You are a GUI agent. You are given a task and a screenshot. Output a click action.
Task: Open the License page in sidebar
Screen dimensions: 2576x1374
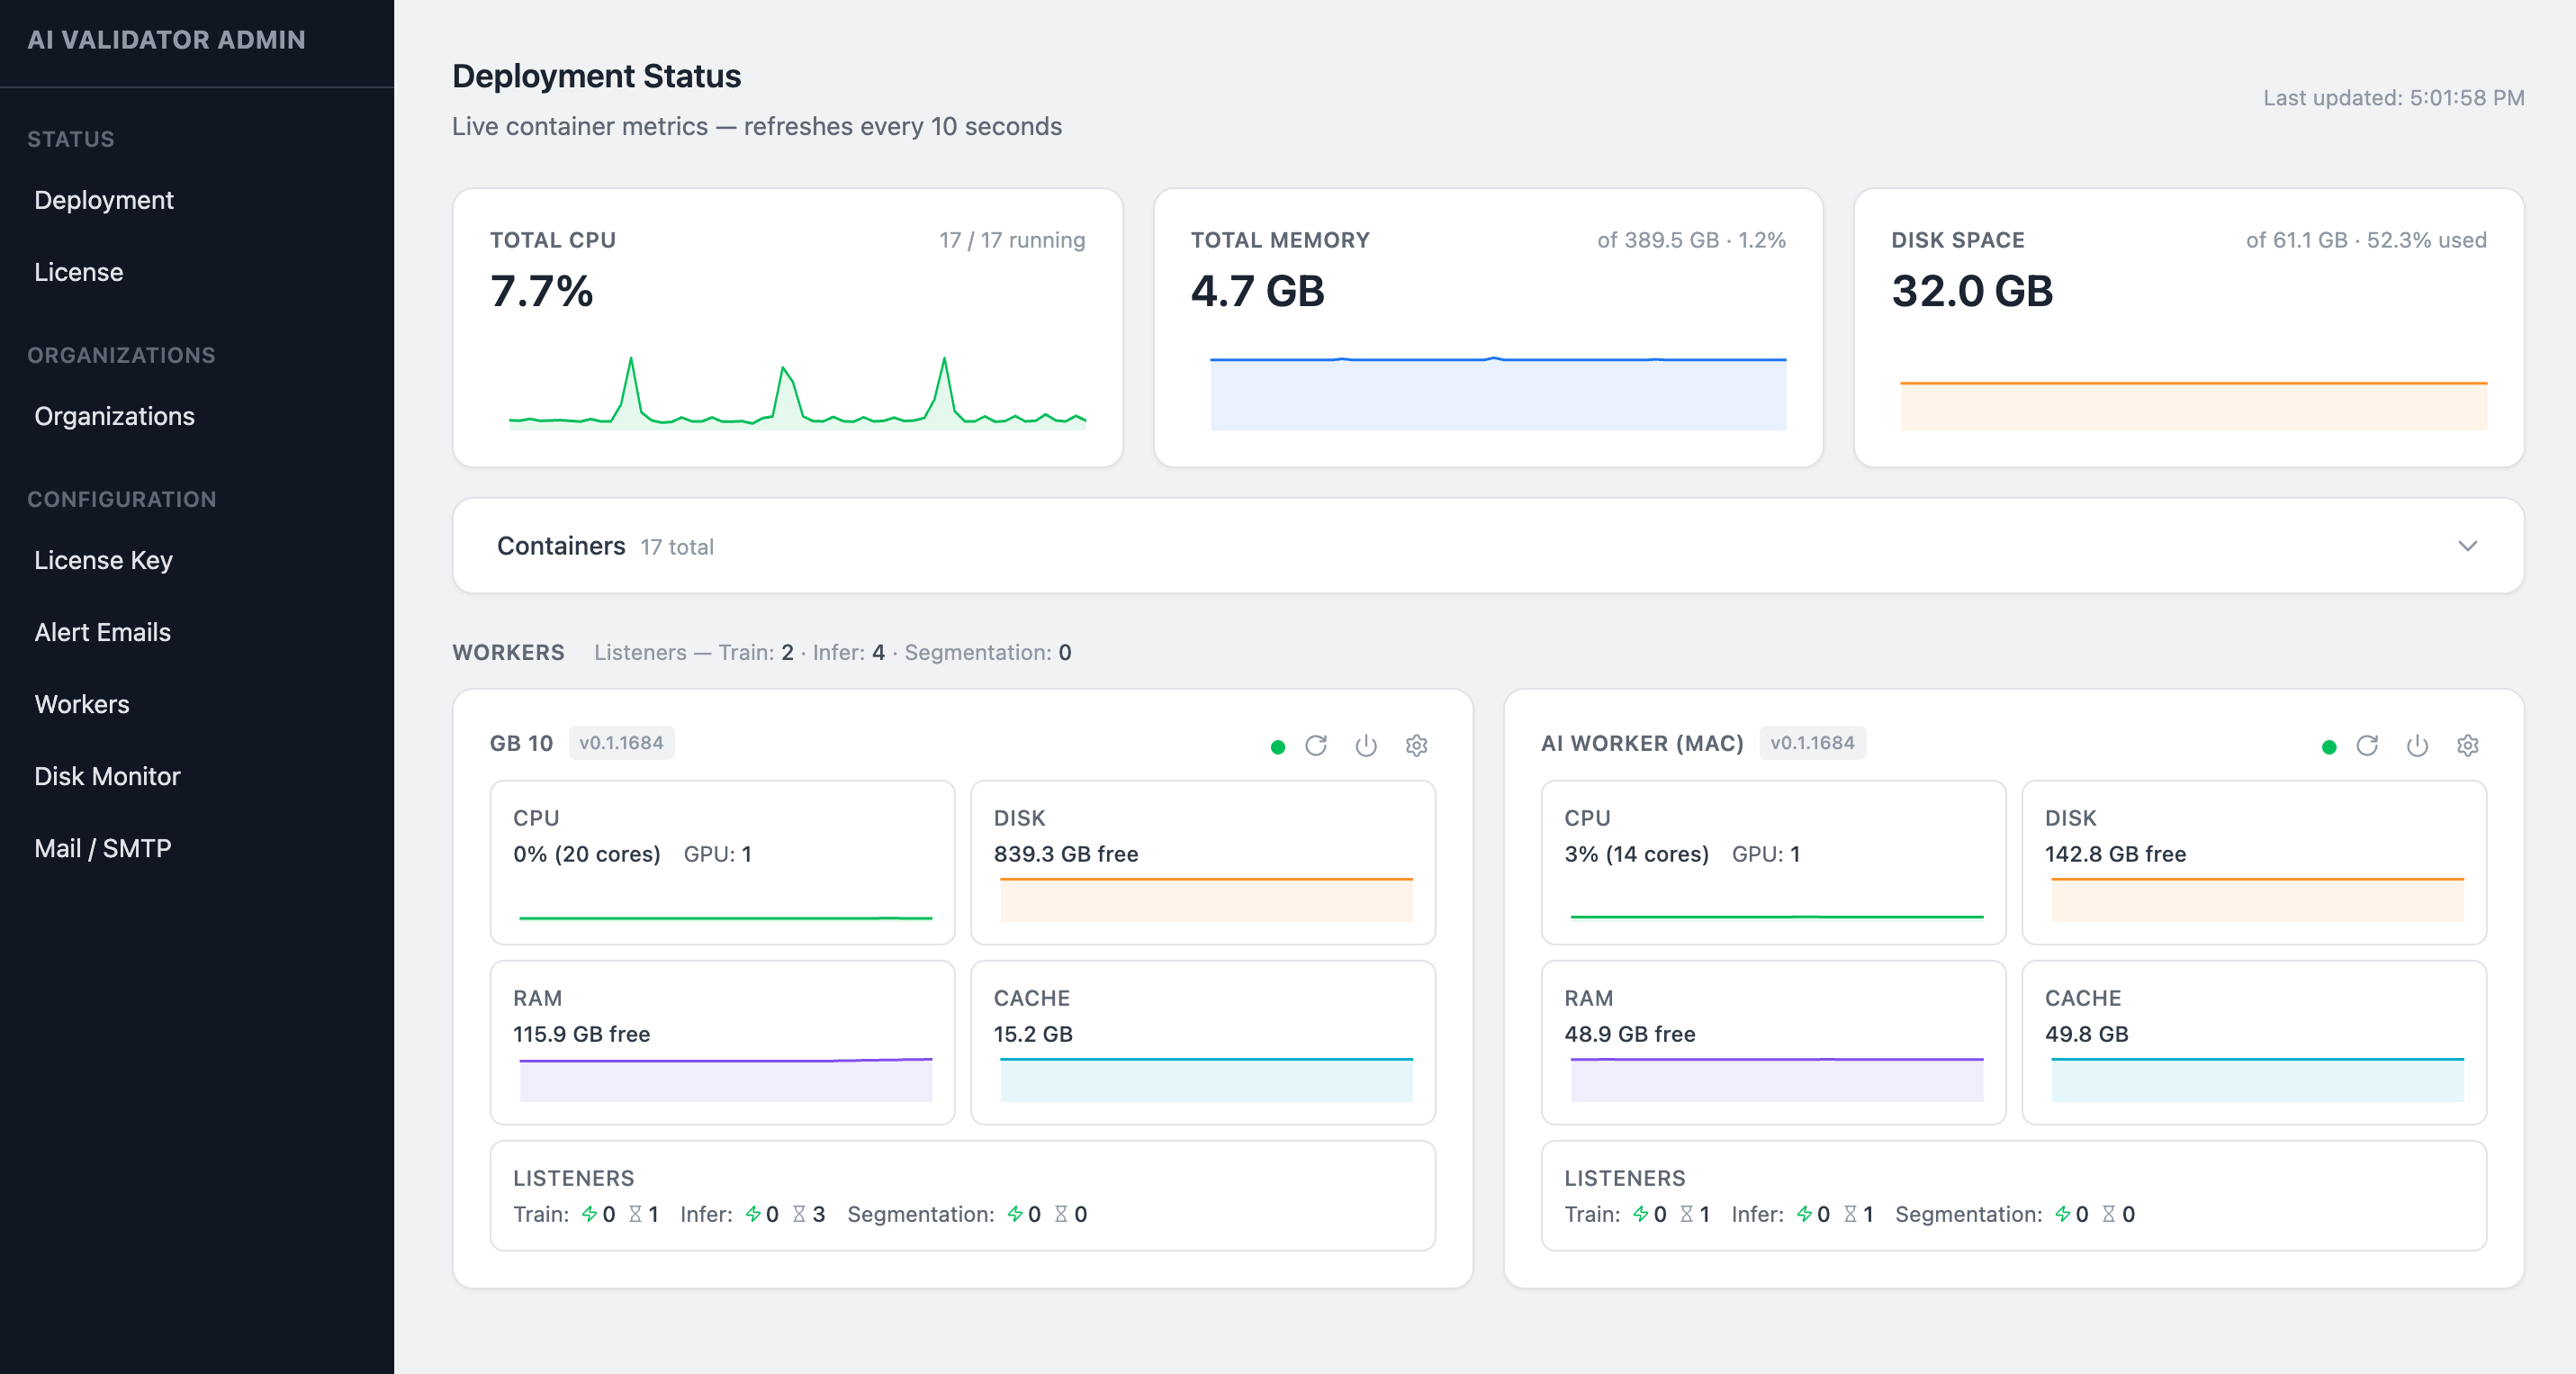point(79,272)
